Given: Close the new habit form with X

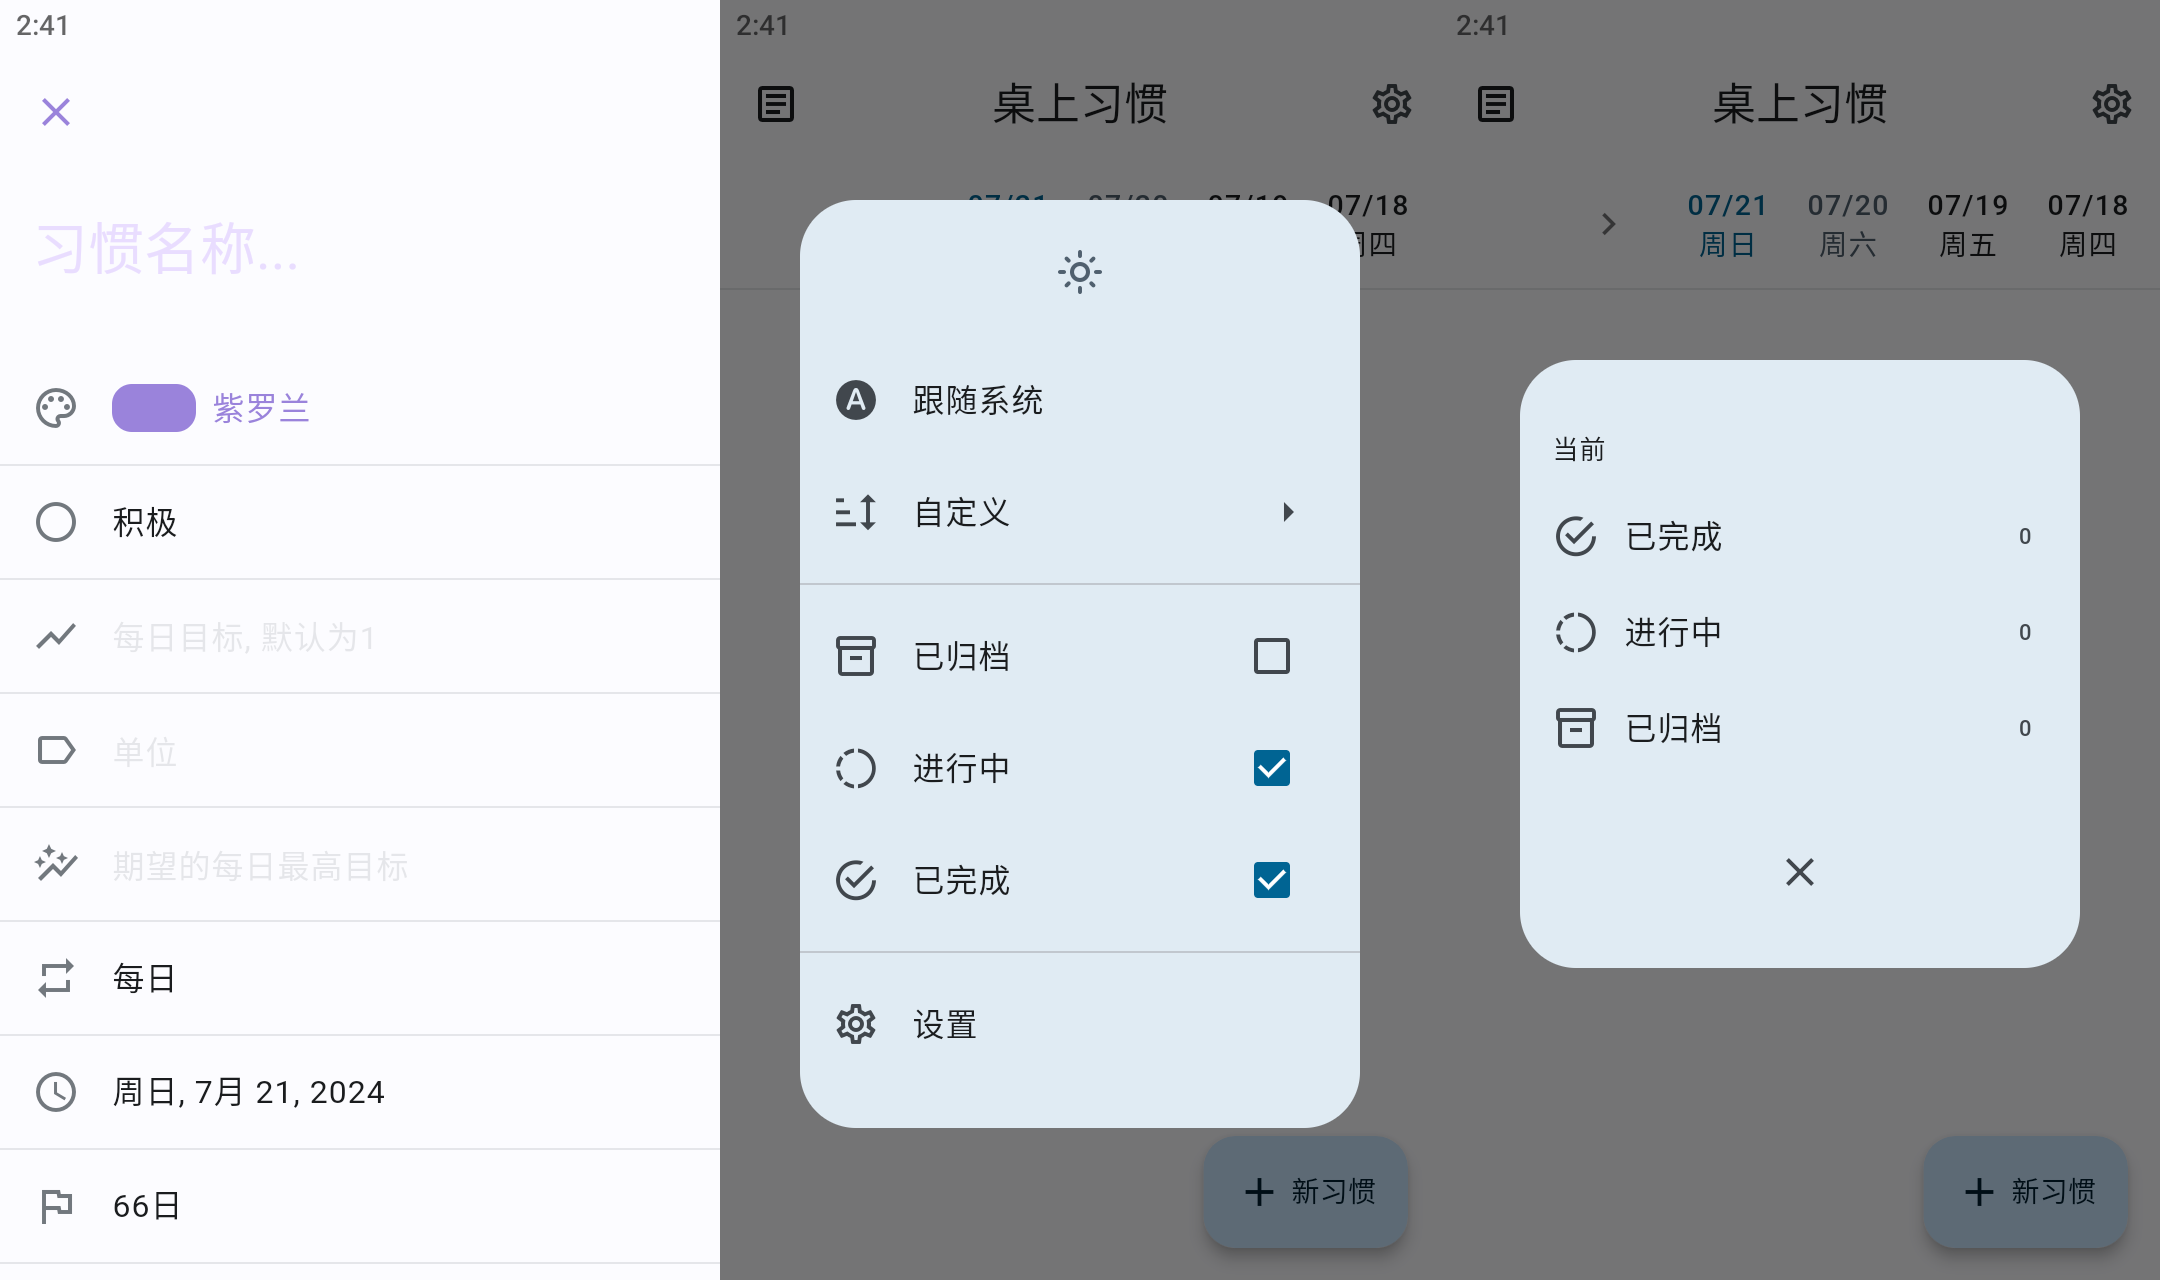Looking at the screenshot, I should point(56,111).
